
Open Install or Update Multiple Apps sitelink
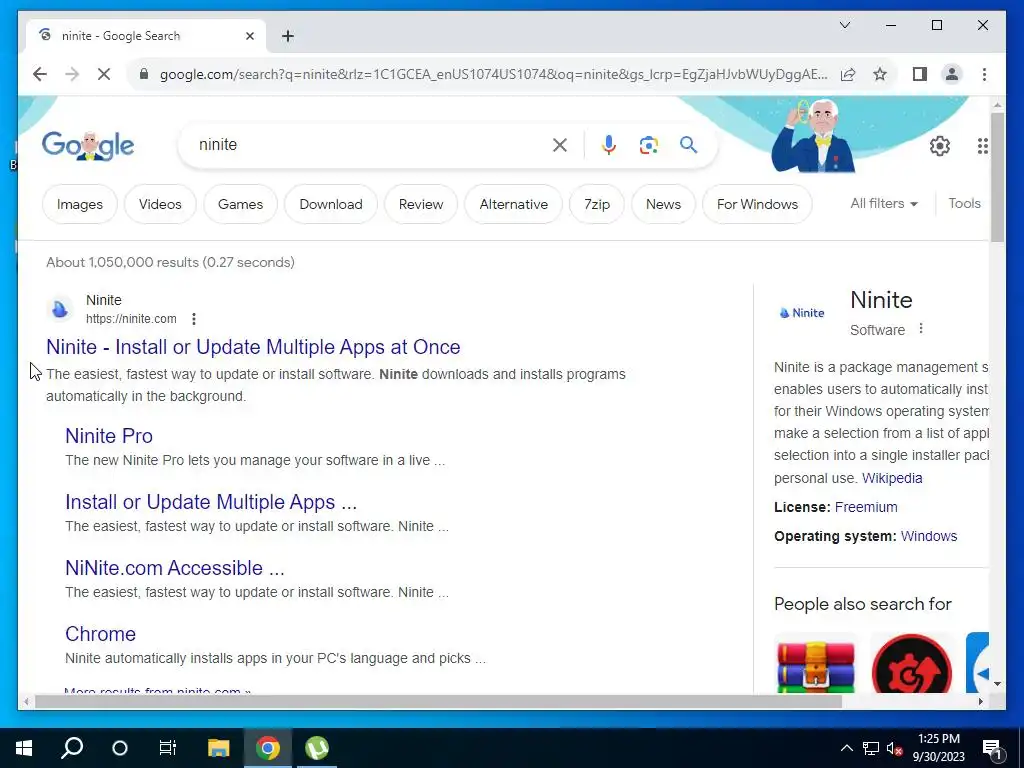[x=211, y=502]
